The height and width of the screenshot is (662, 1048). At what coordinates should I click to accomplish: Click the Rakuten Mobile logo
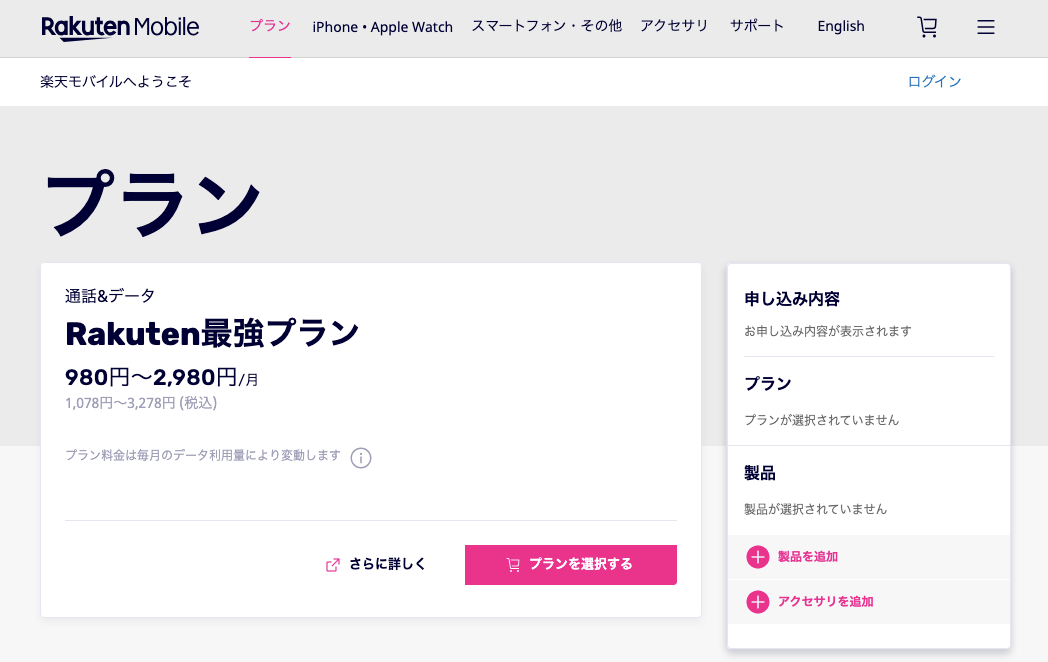pyautogui.click(x=120, y=27)
